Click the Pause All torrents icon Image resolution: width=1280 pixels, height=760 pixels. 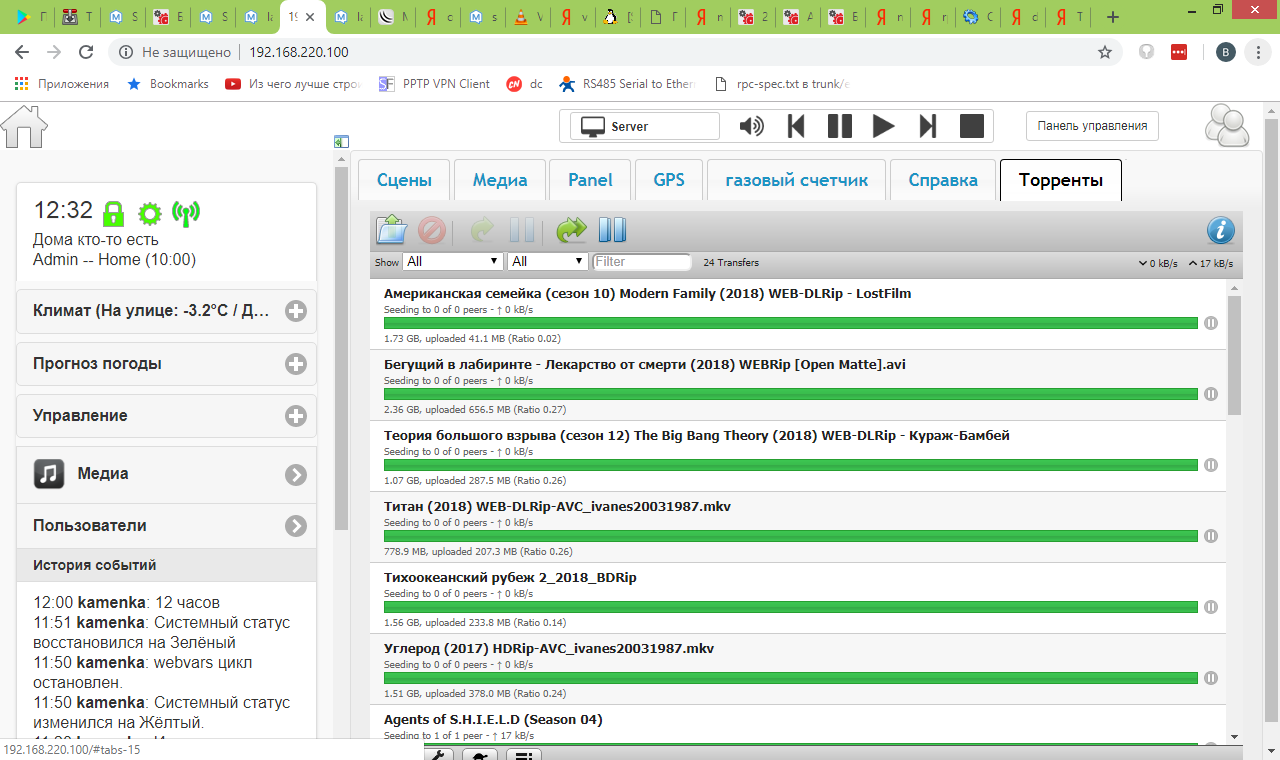pyautogui.click(x=612, y=231)
